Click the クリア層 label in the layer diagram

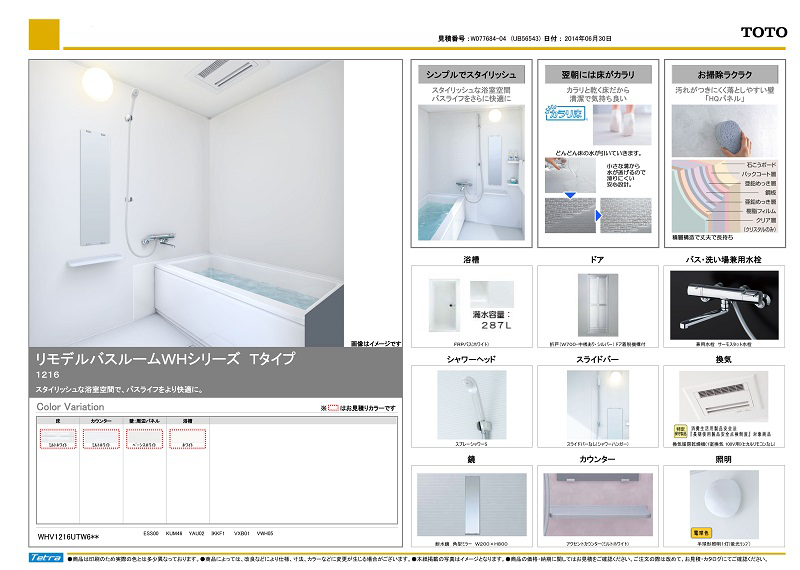[x=766, y=220]
